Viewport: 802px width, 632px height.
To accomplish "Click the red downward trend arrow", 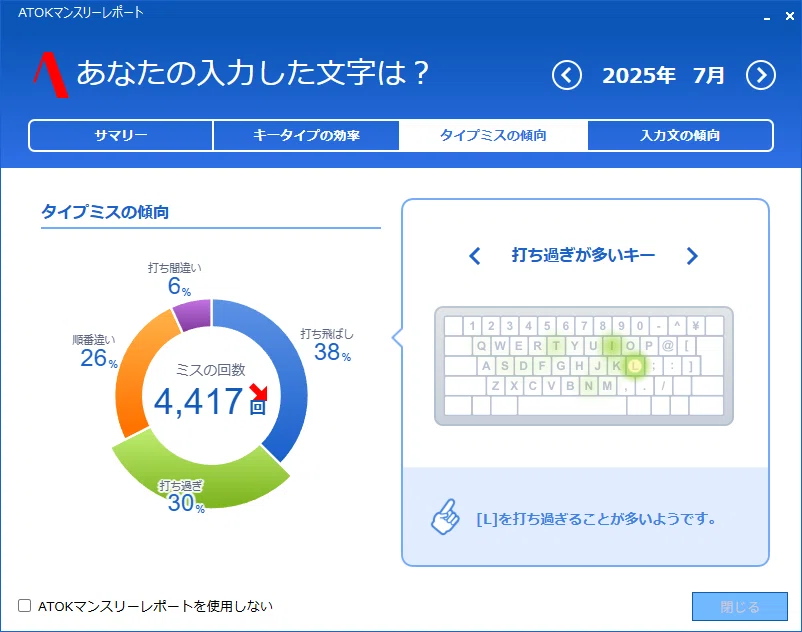I will (x=259, y=392).
